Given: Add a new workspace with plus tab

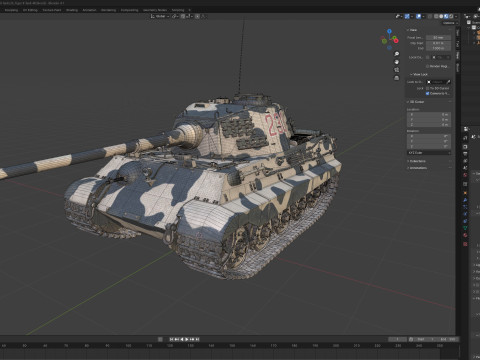Looking at the screenshot, I should 190,10.
